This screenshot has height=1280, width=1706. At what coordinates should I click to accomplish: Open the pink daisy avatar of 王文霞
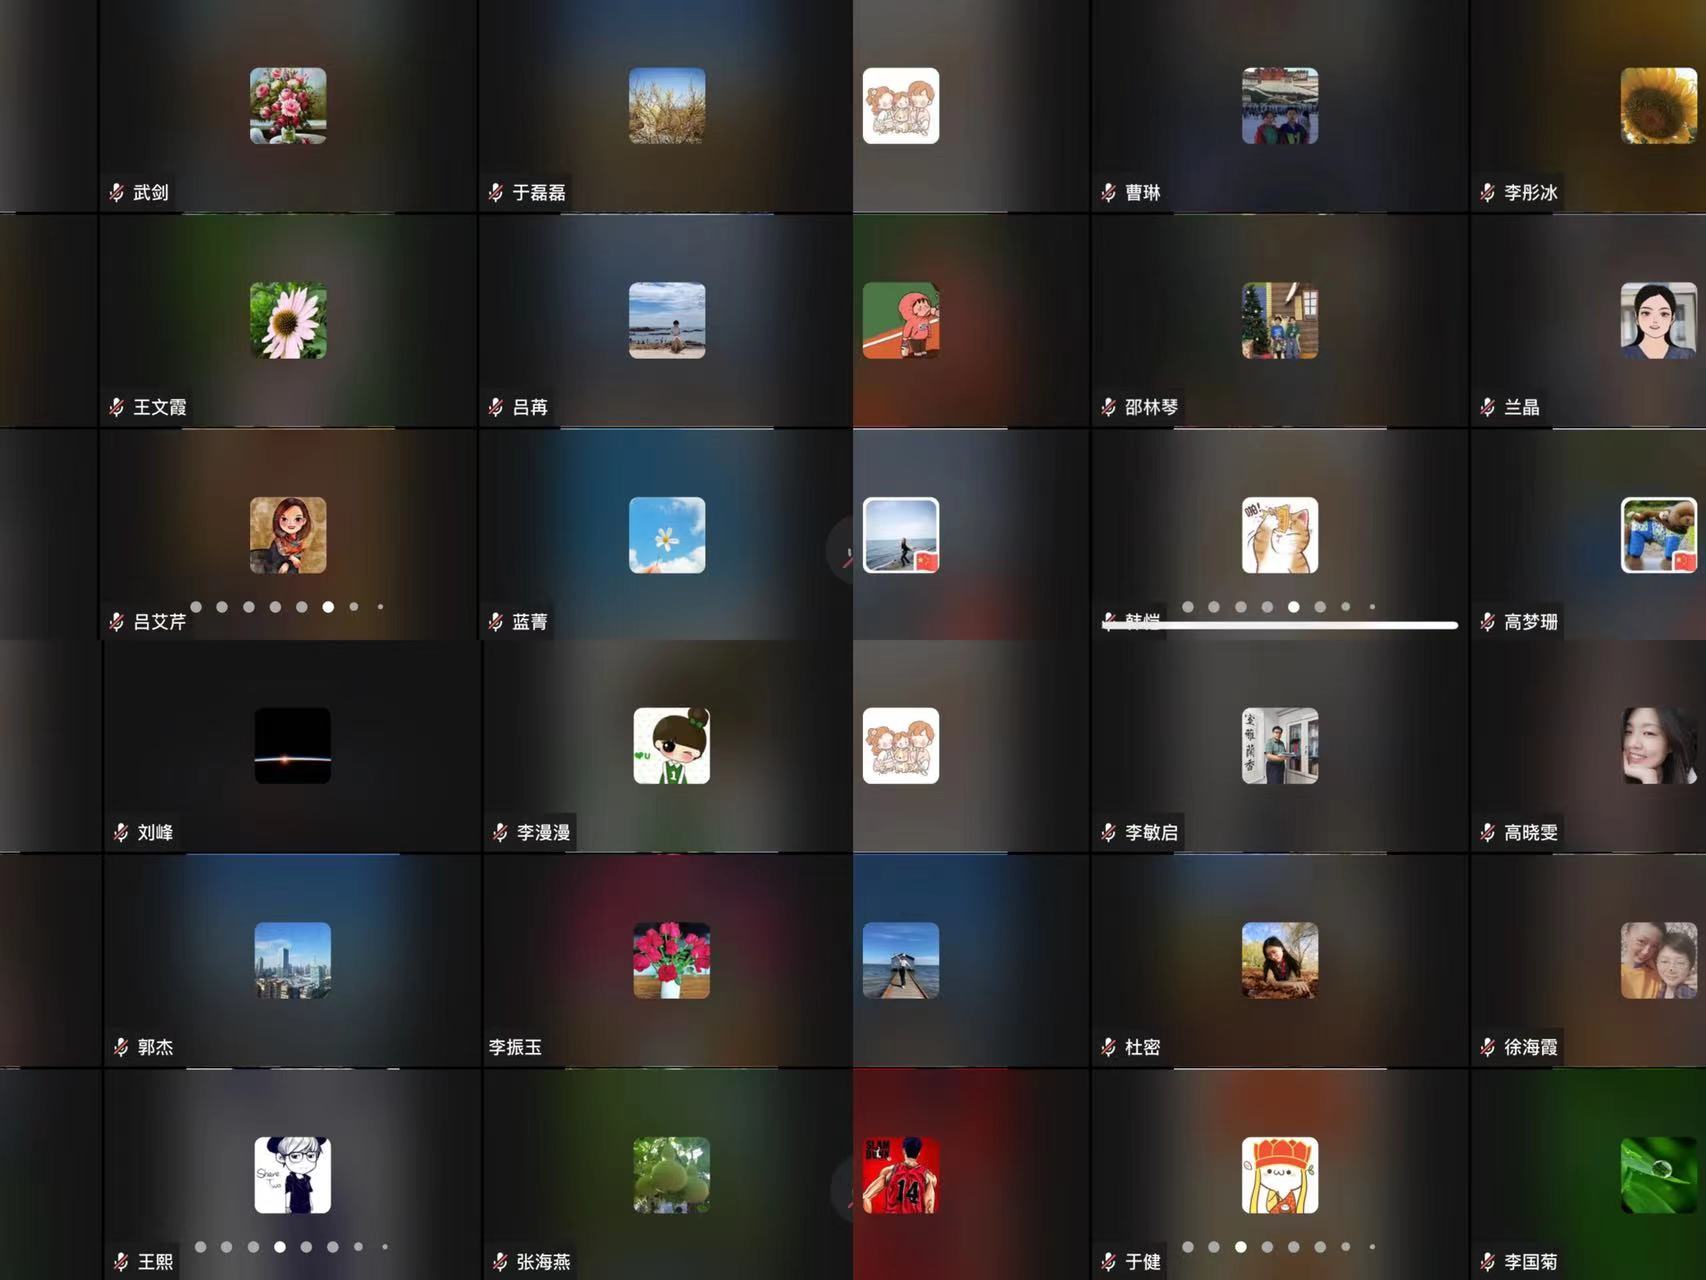[288, 320]
